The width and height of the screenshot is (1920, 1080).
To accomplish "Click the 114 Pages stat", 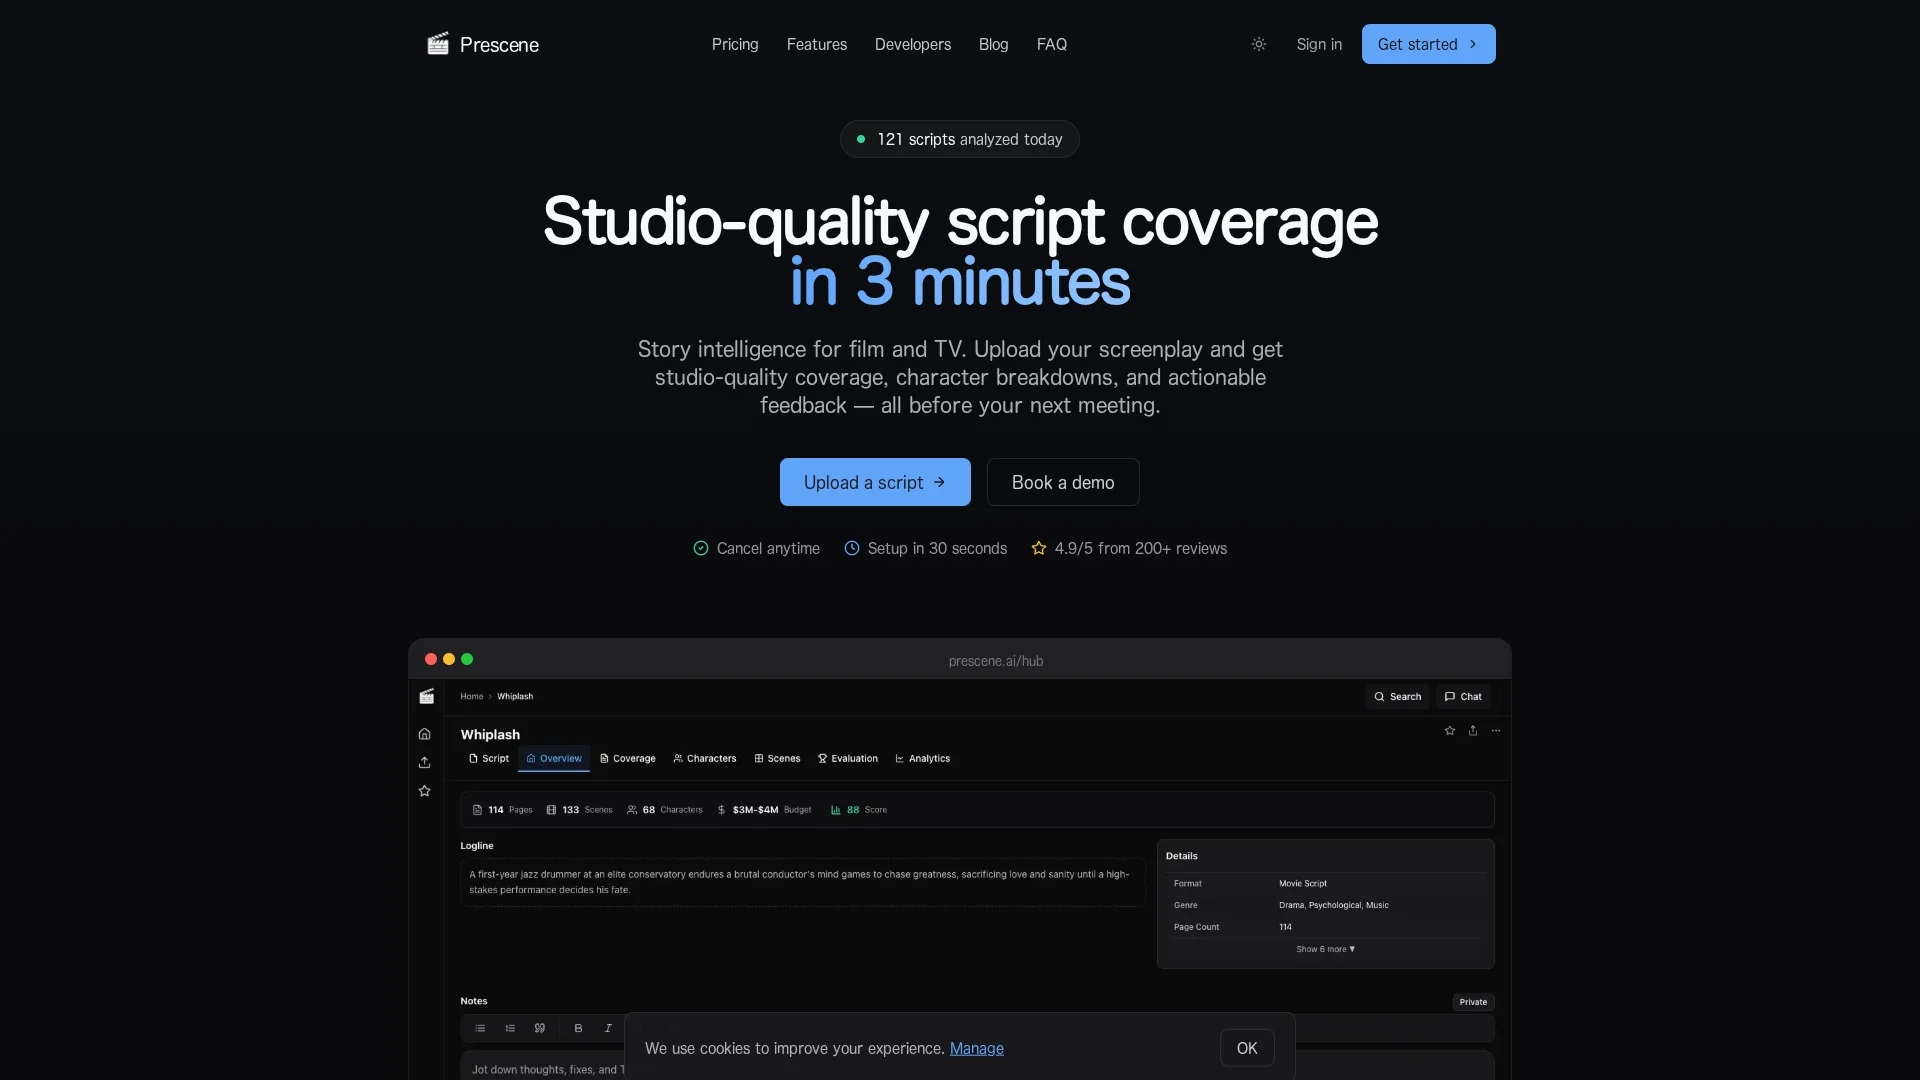I will pos(502,810).
